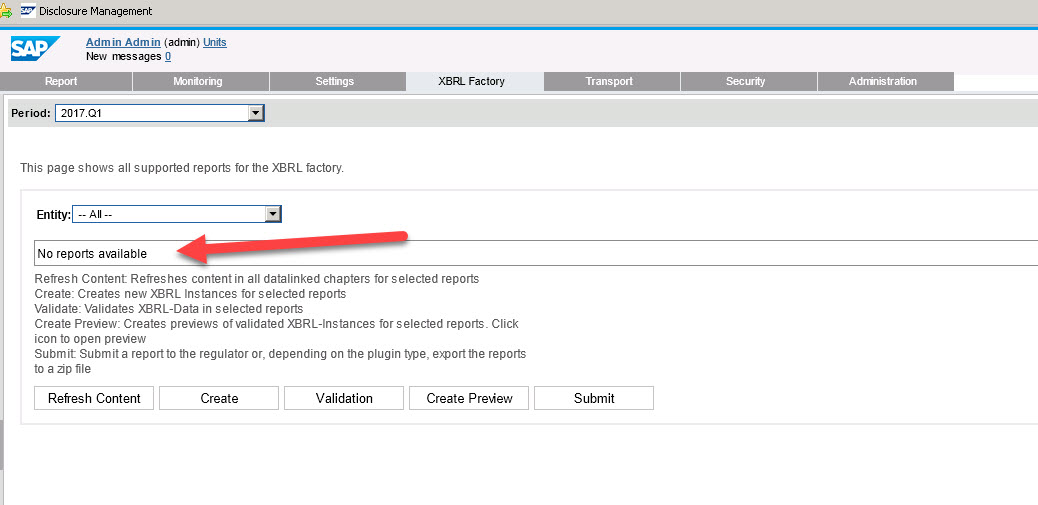The width and height of the screenshot is (1038, 505).
Task: Click the 'New messages' label text
Action: click(x=124, y=57)
